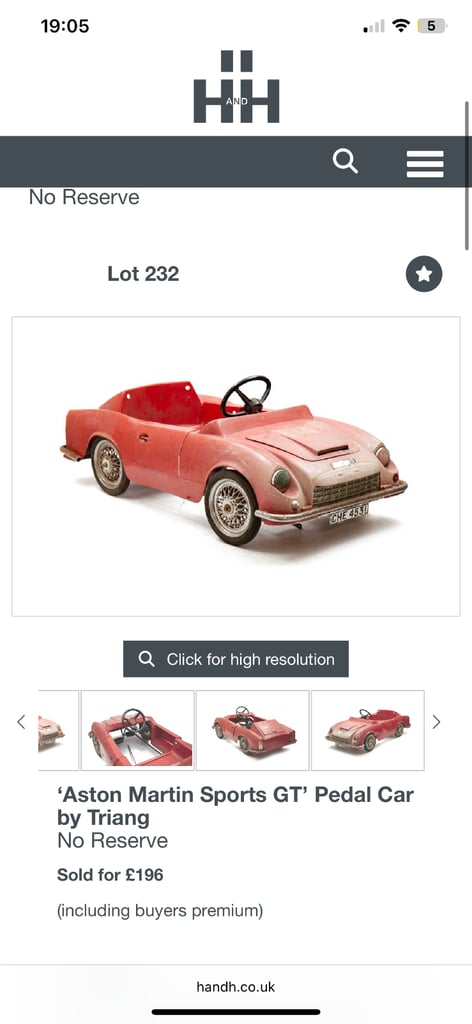Viewport: 472px width, 1024px height.
Task: Select the partially visible first thumbnail
Action: click(58, 730)
